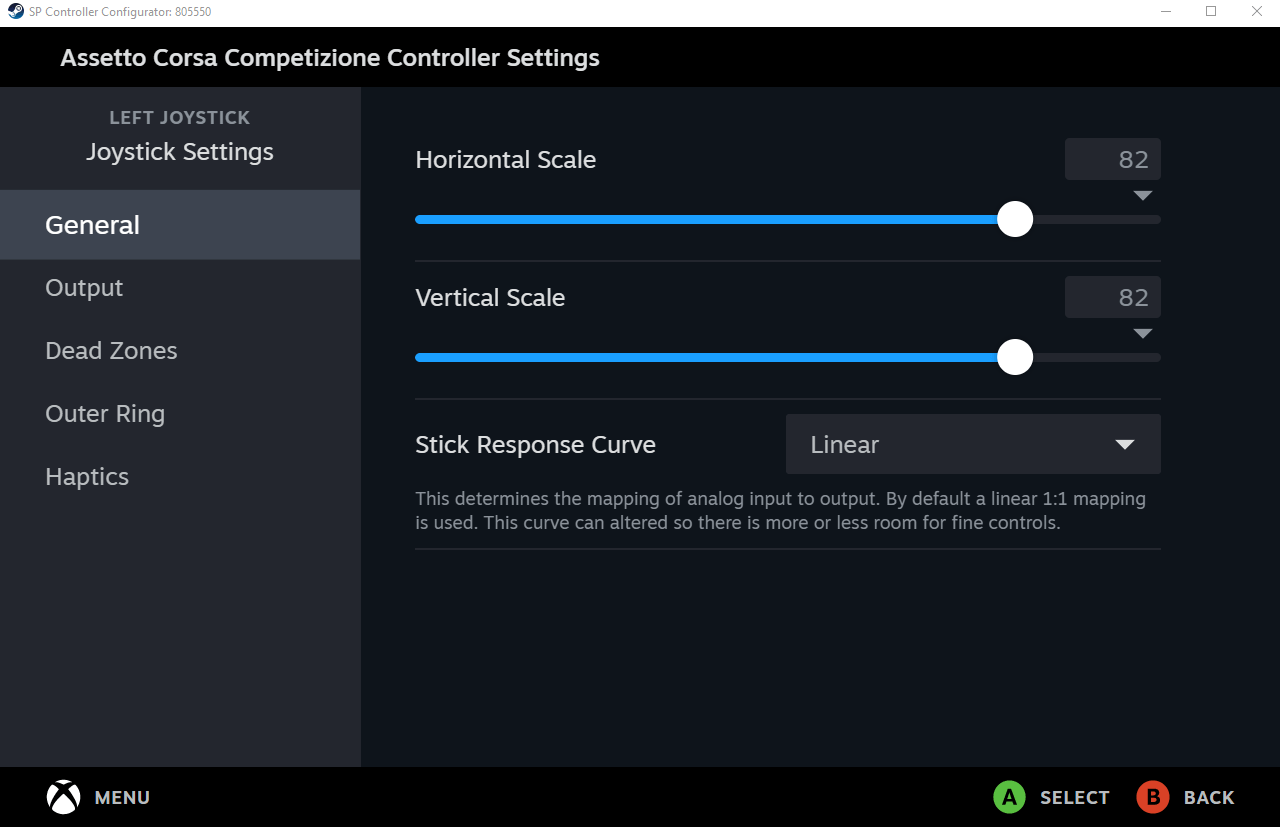Click the SELECT button label
The height and width of the screenshot is (827, 1280).
coord(1074,798)
